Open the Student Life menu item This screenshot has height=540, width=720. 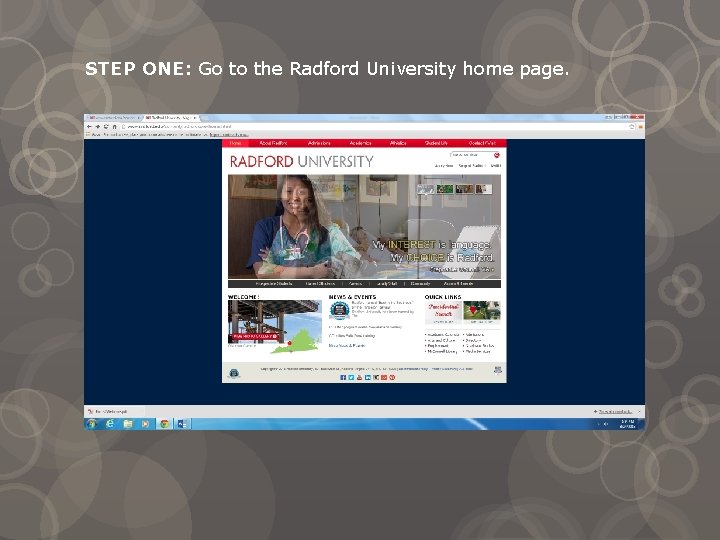click(x=436, y=143)
